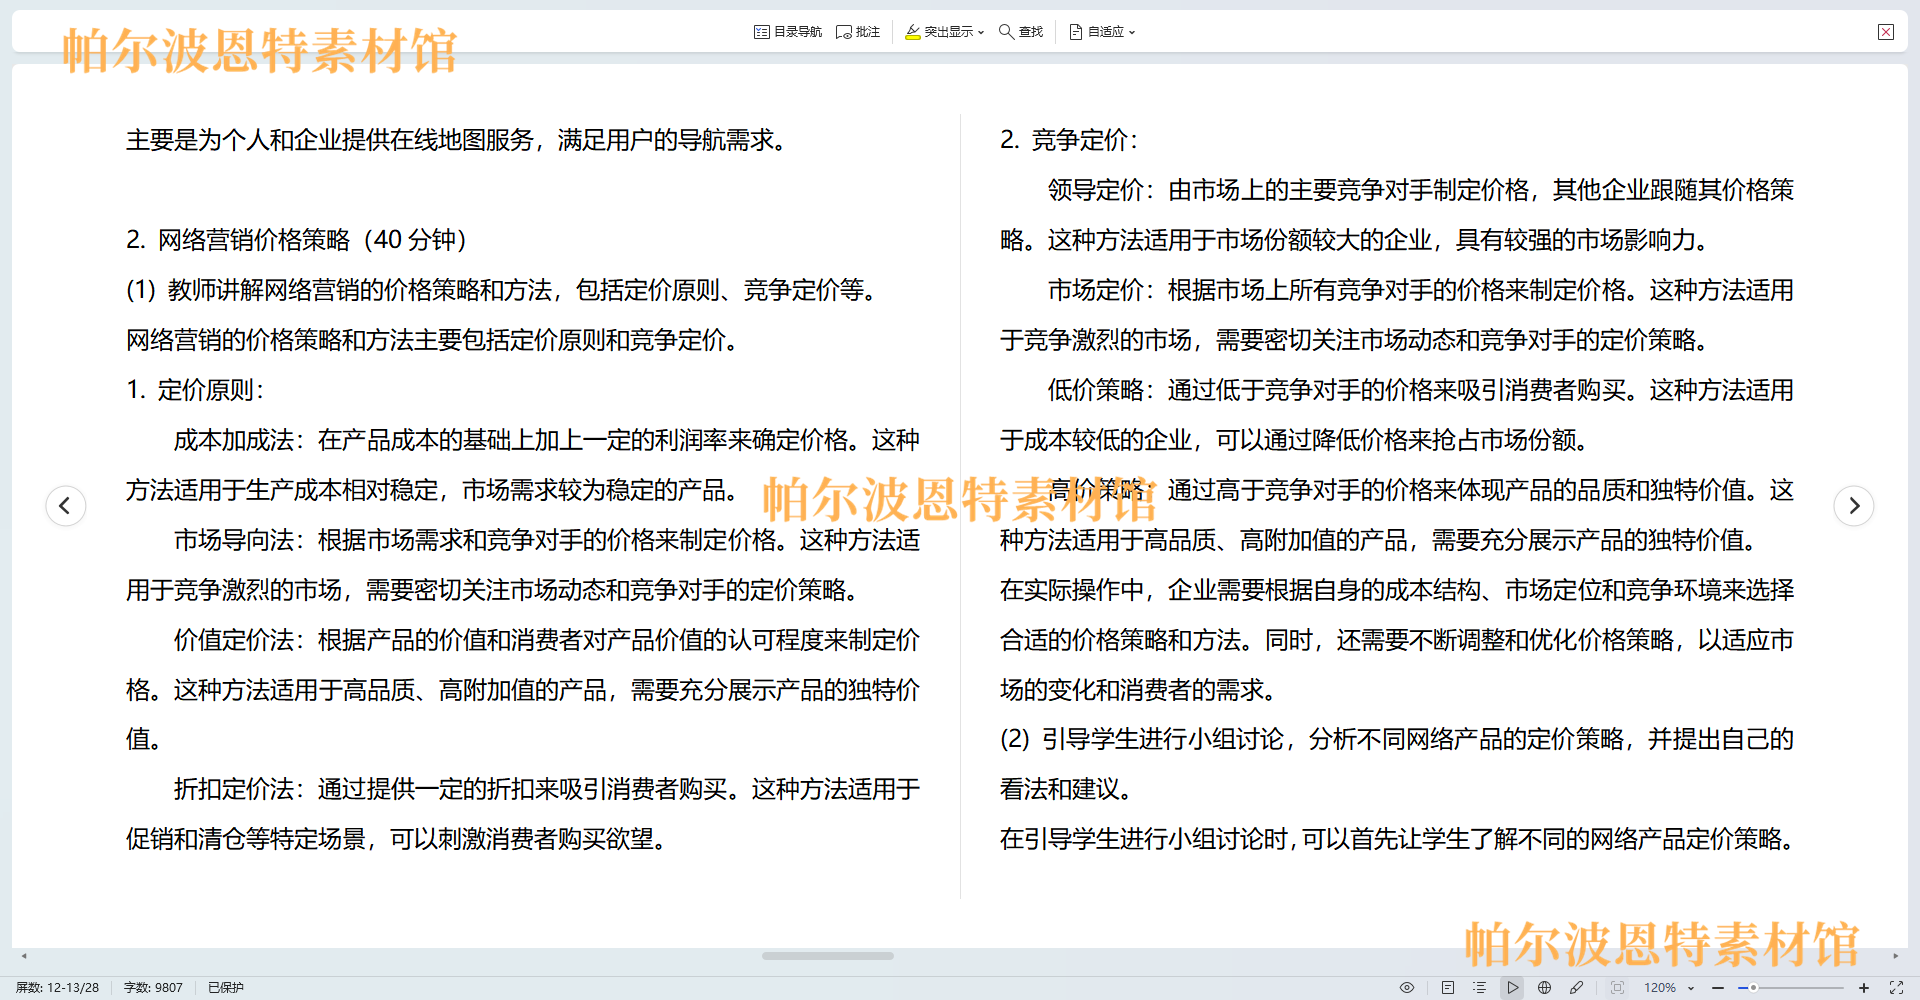Image resolution: width=1920 pixels, height=1000 pixels.
Task: Open the 自适应 page fit dropdown
Action: coord(1102,32)
